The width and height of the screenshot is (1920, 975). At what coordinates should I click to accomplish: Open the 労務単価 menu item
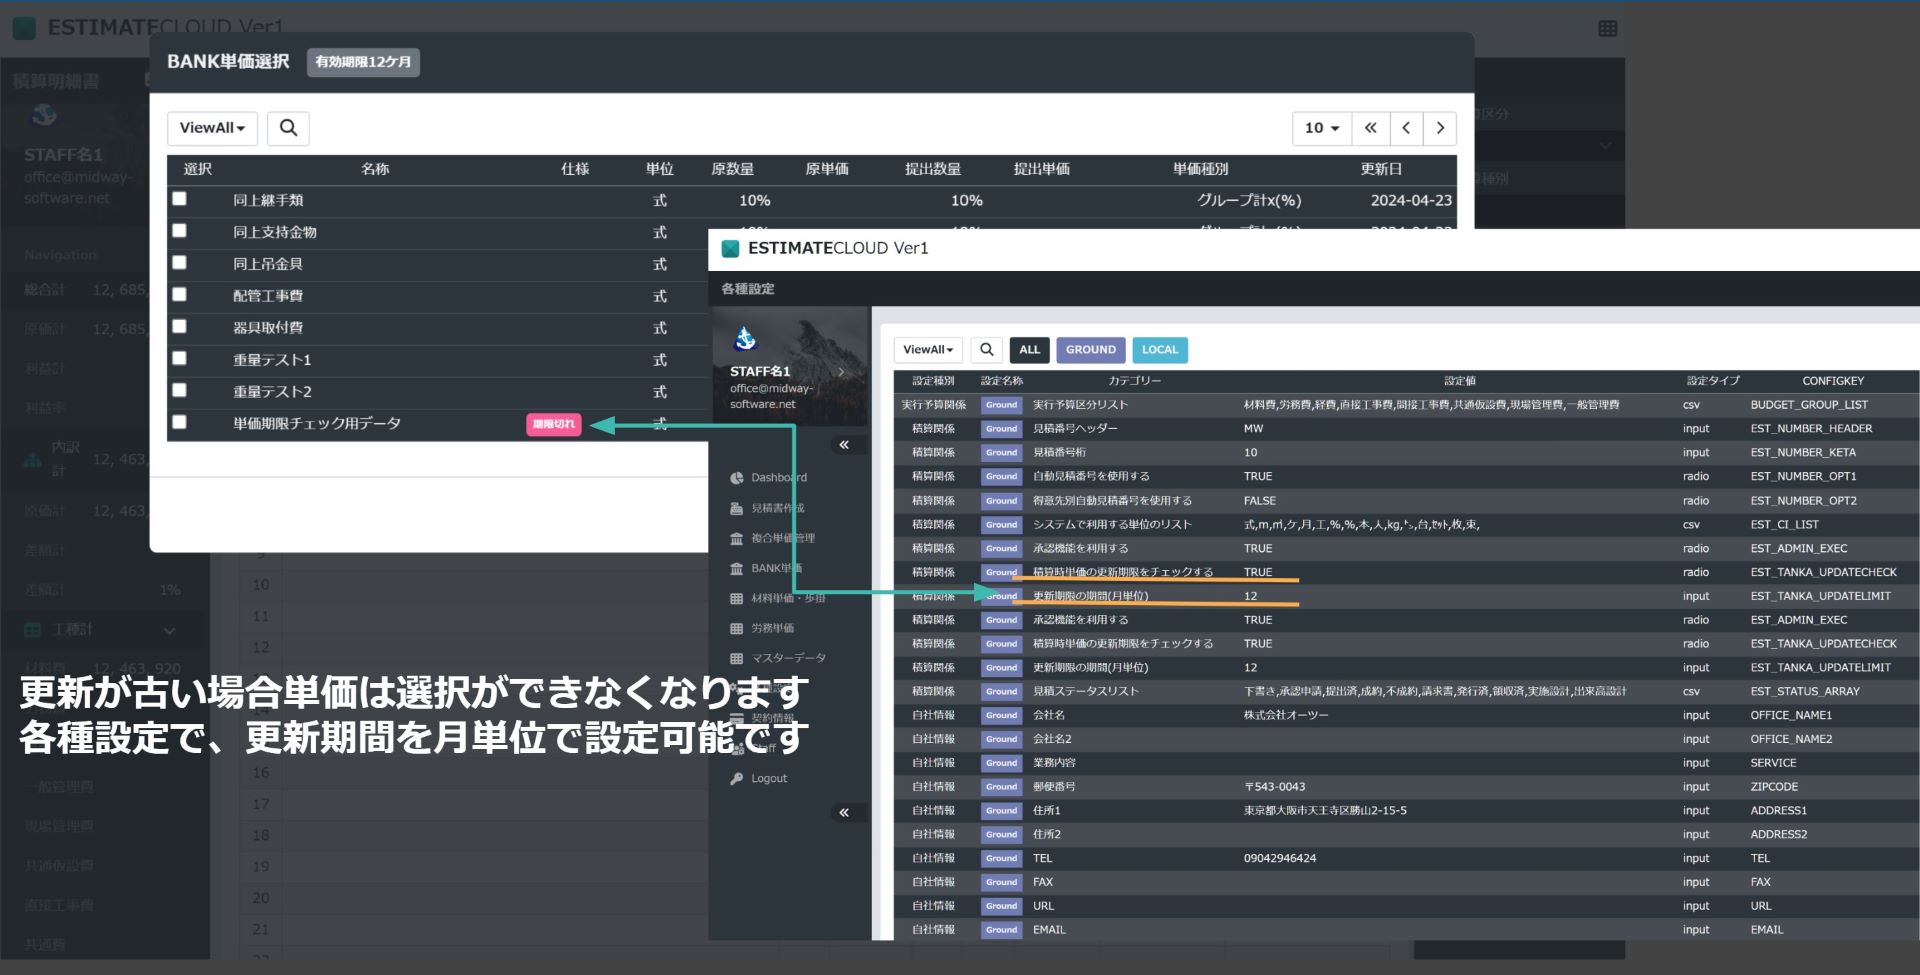tap(773, 628)
